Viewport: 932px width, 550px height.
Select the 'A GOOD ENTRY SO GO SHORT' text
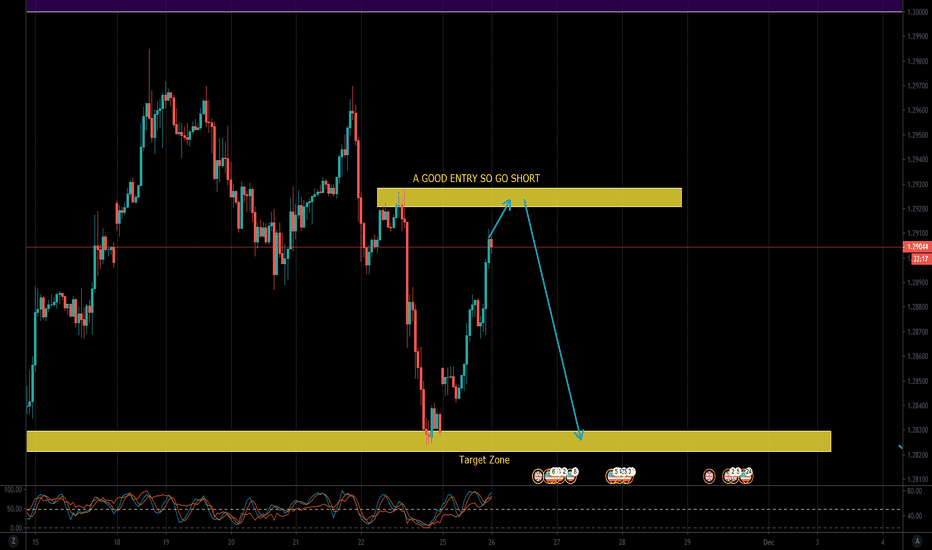click(476, 179)
